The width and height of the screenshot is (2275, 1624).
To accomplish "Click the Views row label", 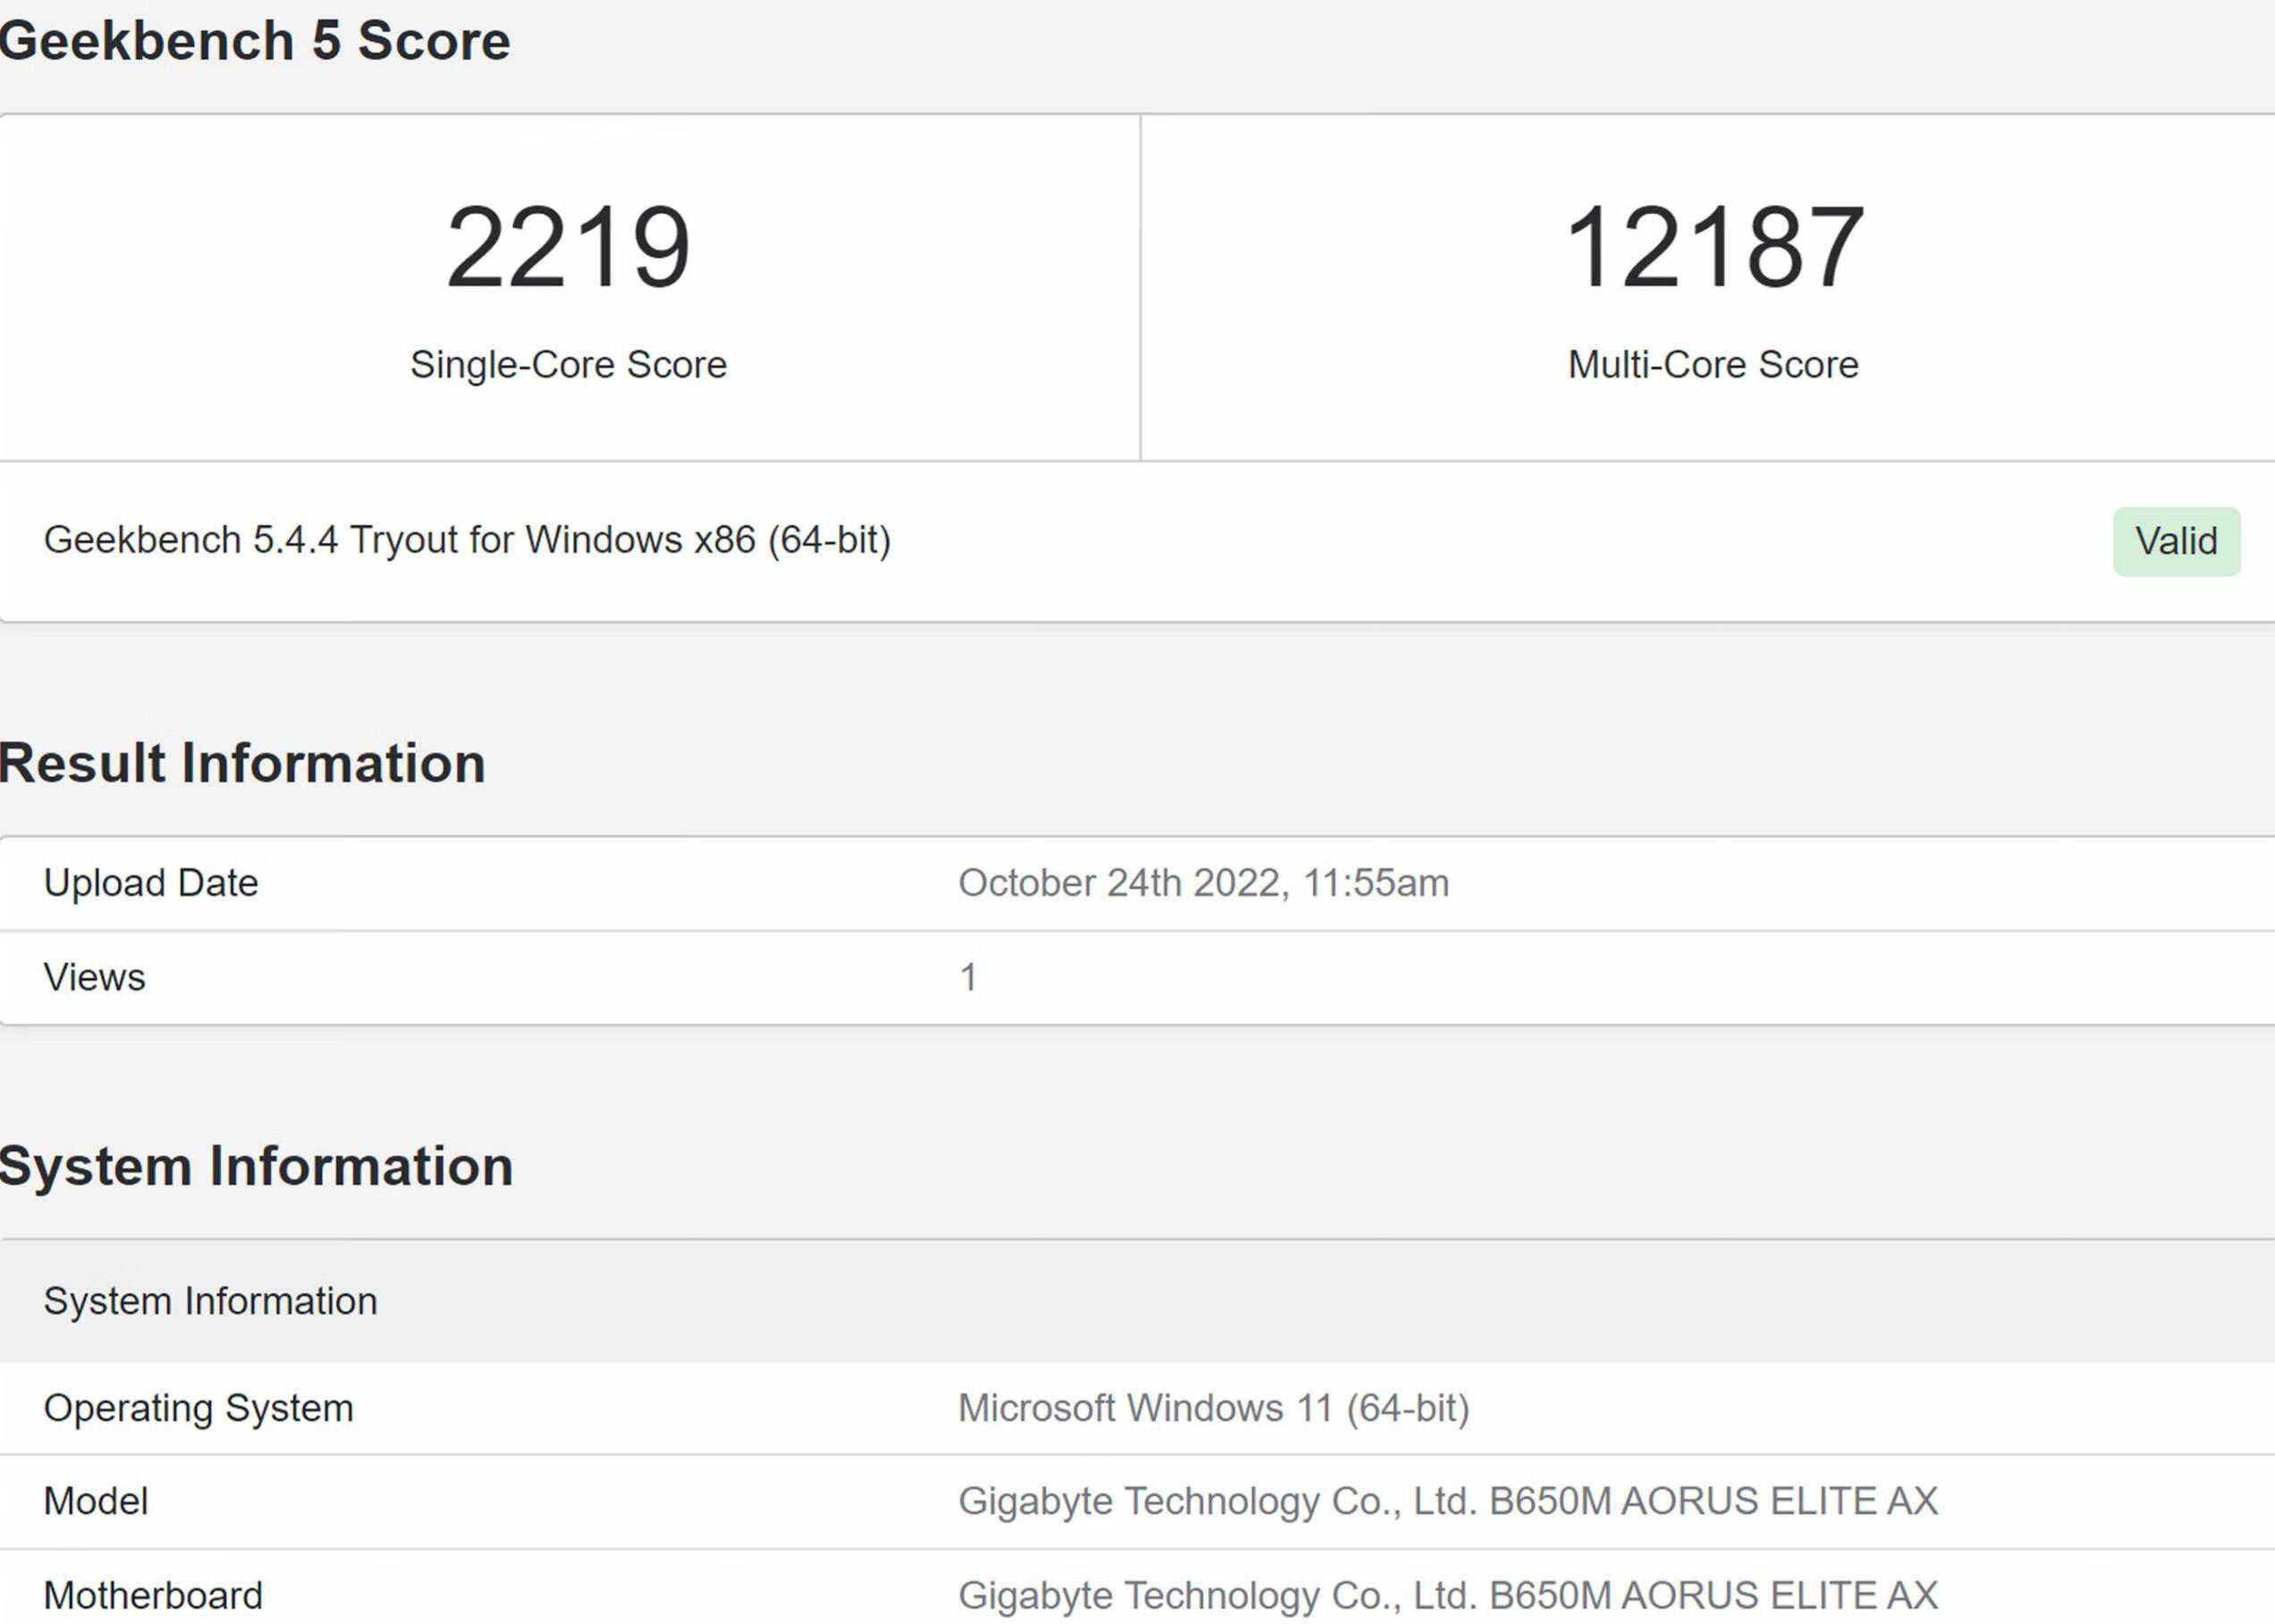I will pos(95,977).
